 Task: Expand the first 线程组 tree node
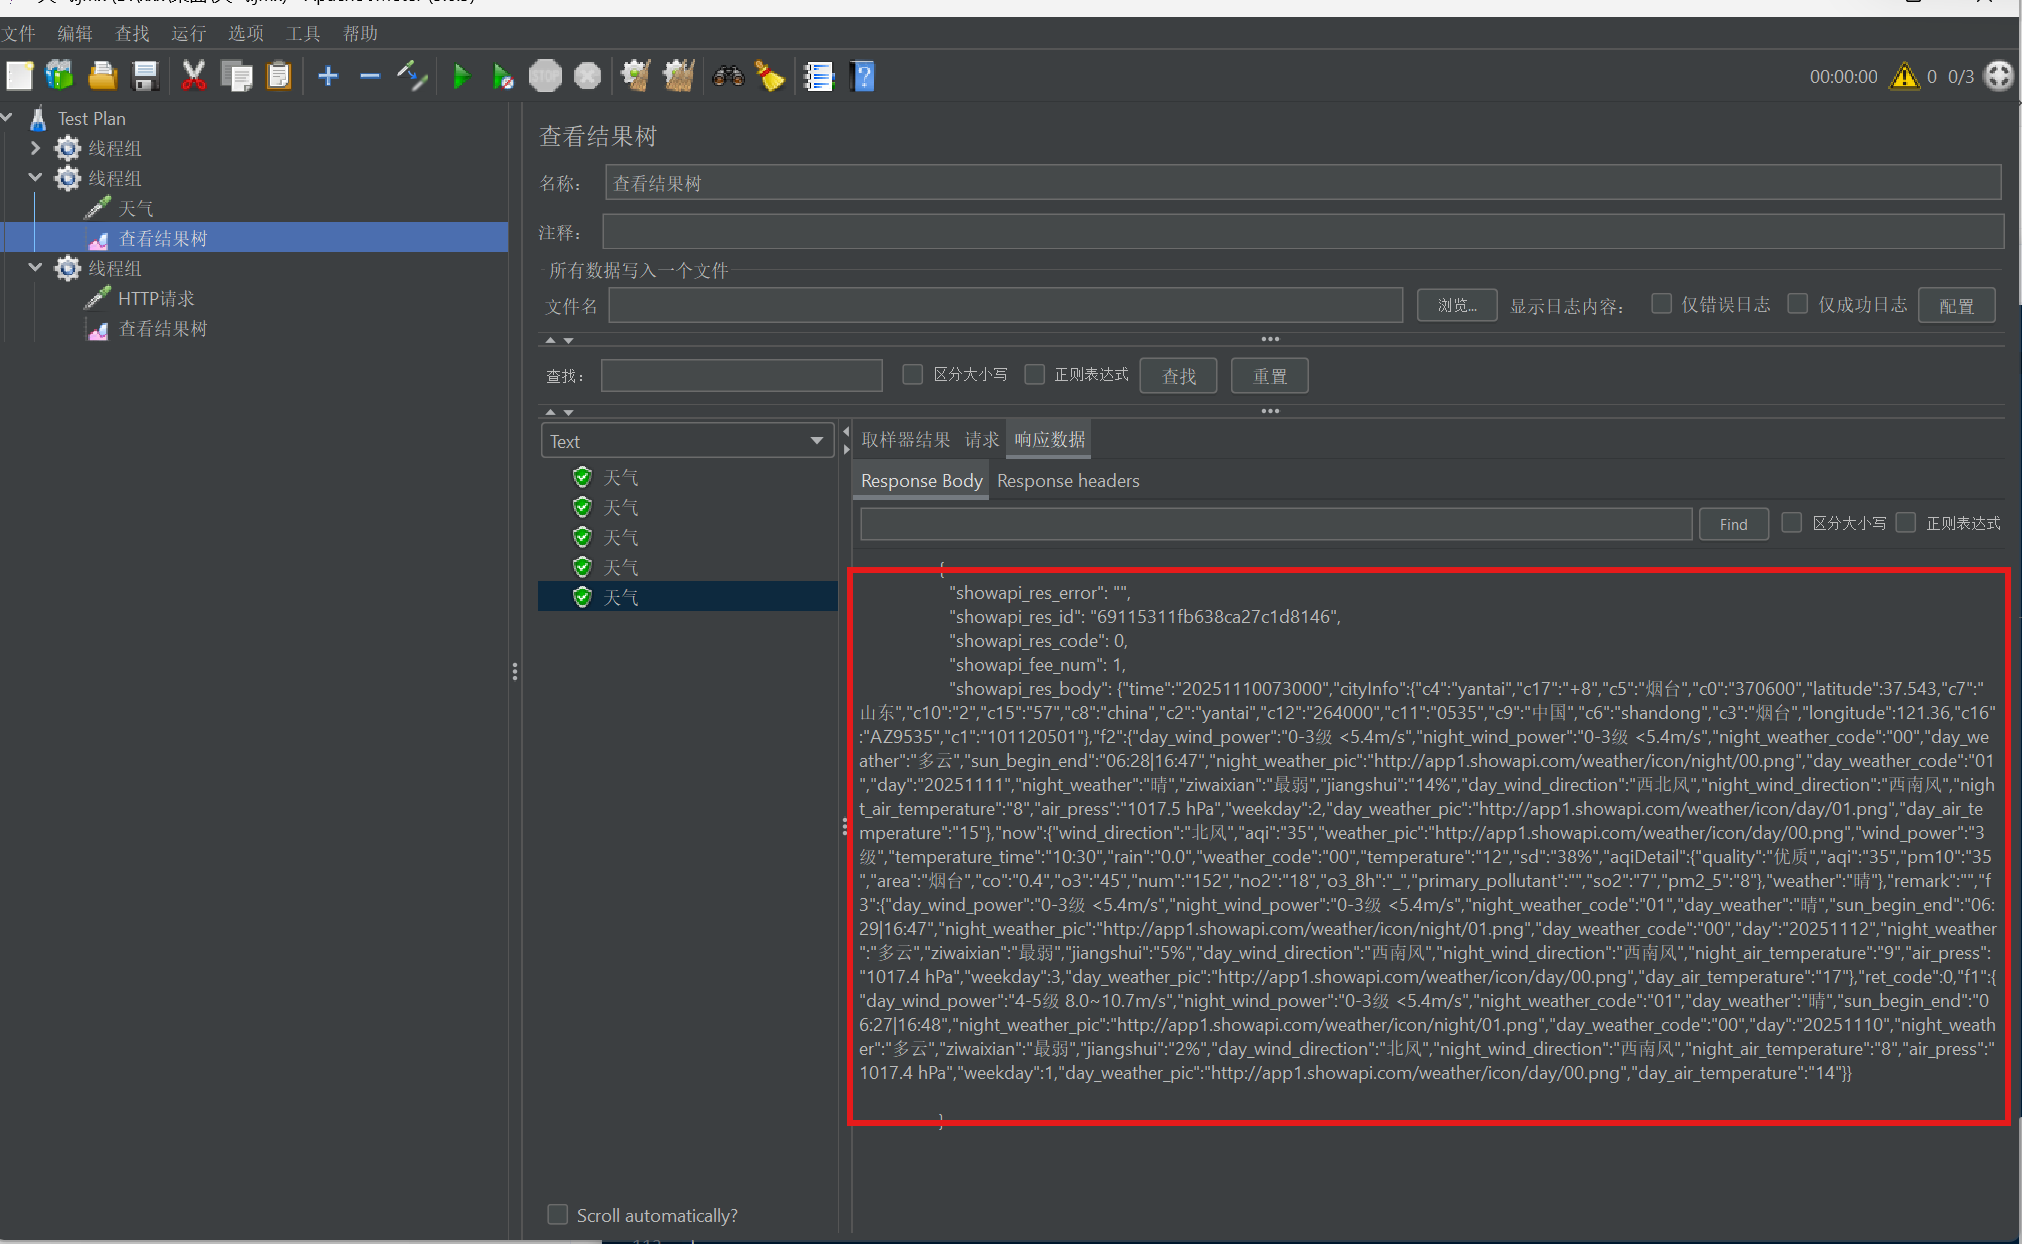36,148
